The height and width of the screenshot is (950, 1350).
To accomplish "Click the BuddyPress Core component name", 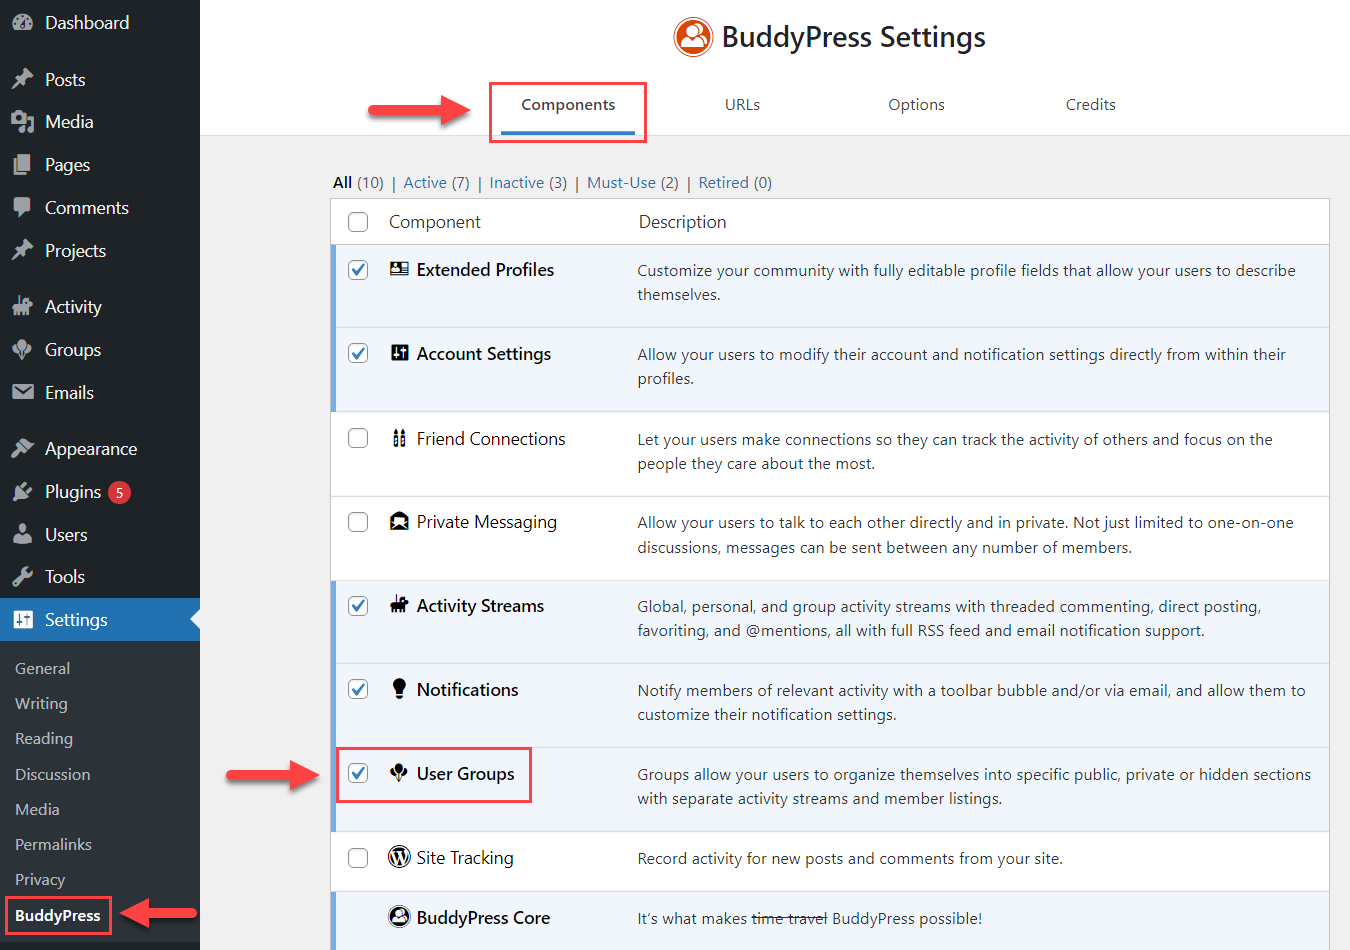I will coord(483,918).
